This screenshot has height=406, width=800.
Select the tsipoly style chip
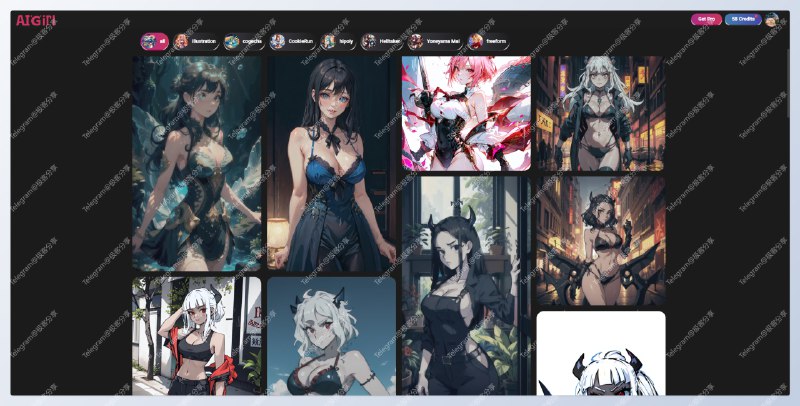pyautogui.click(x=338, y=41)
